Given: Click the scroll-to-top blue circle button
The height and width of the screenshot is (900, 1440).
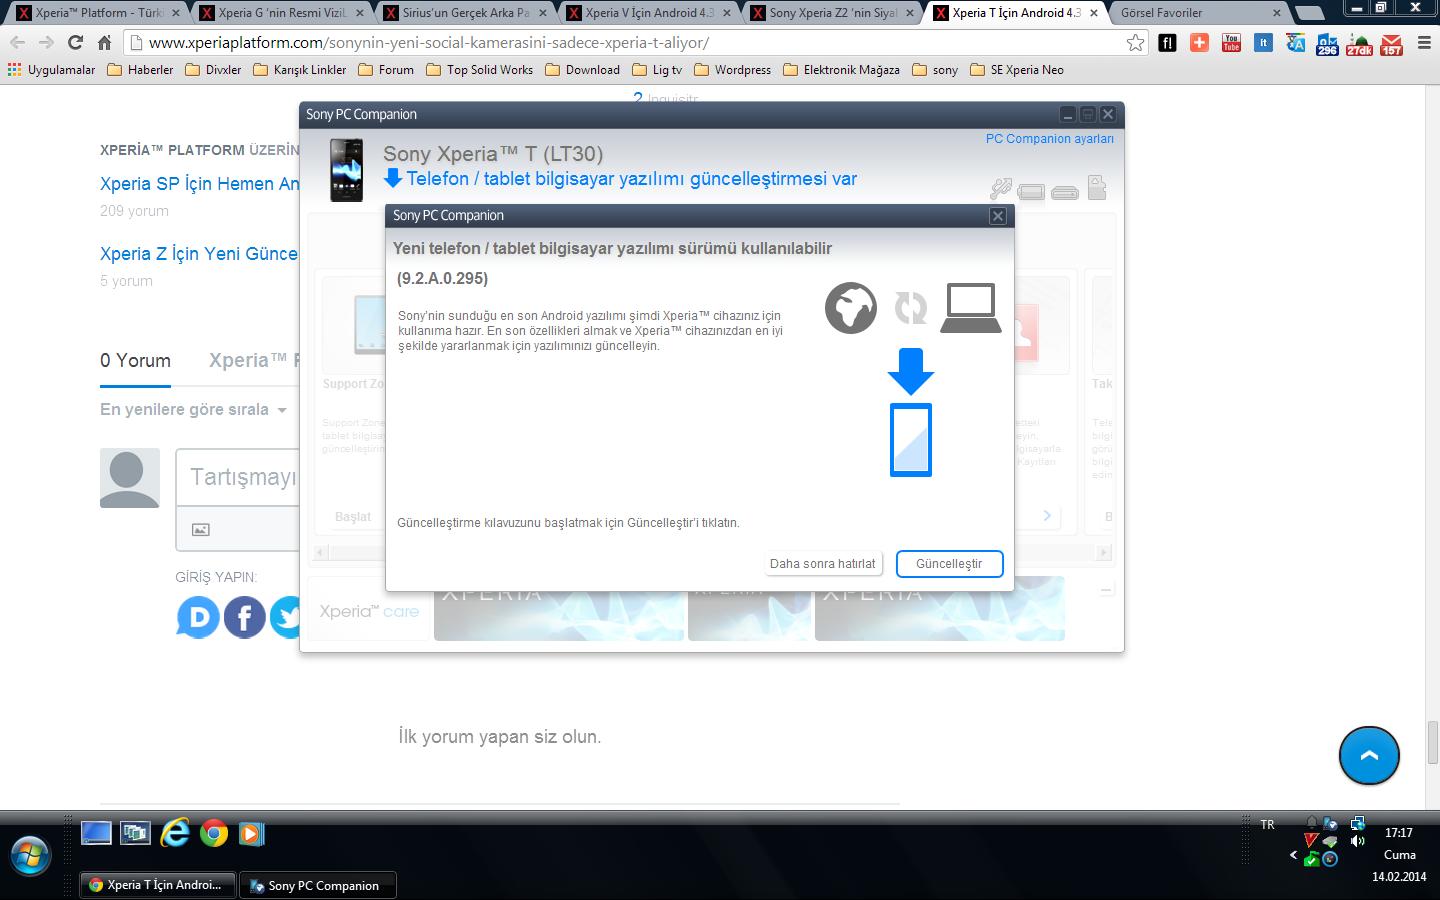Looking at the screenshot, I should click(x=1369, y=755).
